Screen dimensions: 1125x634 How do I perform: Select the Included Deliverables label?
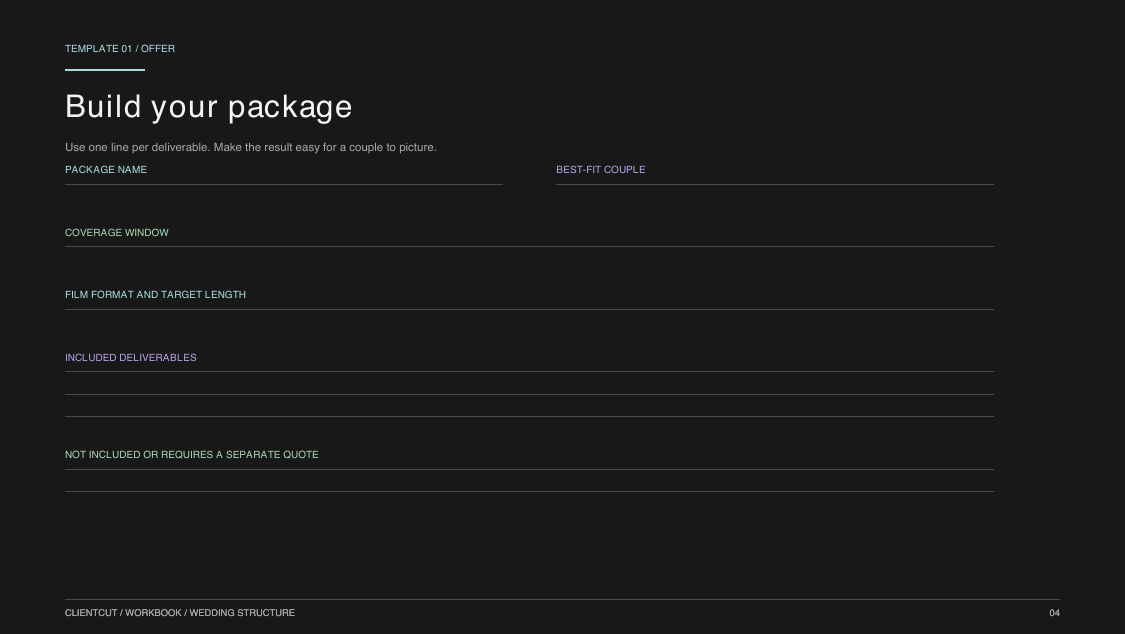pyautogui.click(x=131, y=358)
